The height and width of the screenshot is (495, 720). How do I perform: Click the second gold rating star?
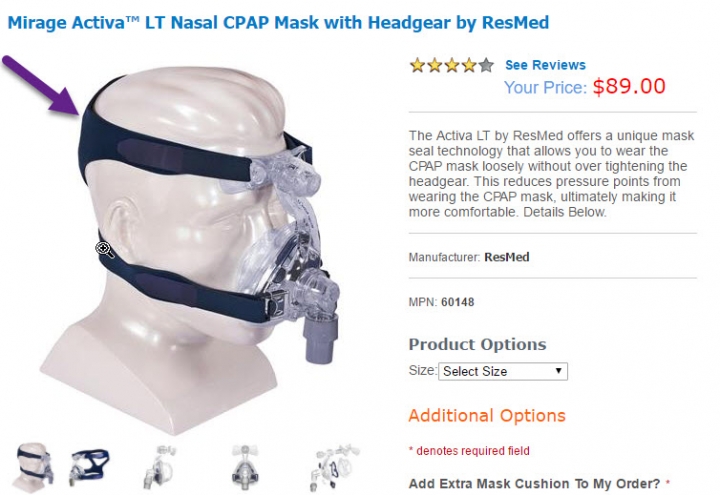click(435, 65)
